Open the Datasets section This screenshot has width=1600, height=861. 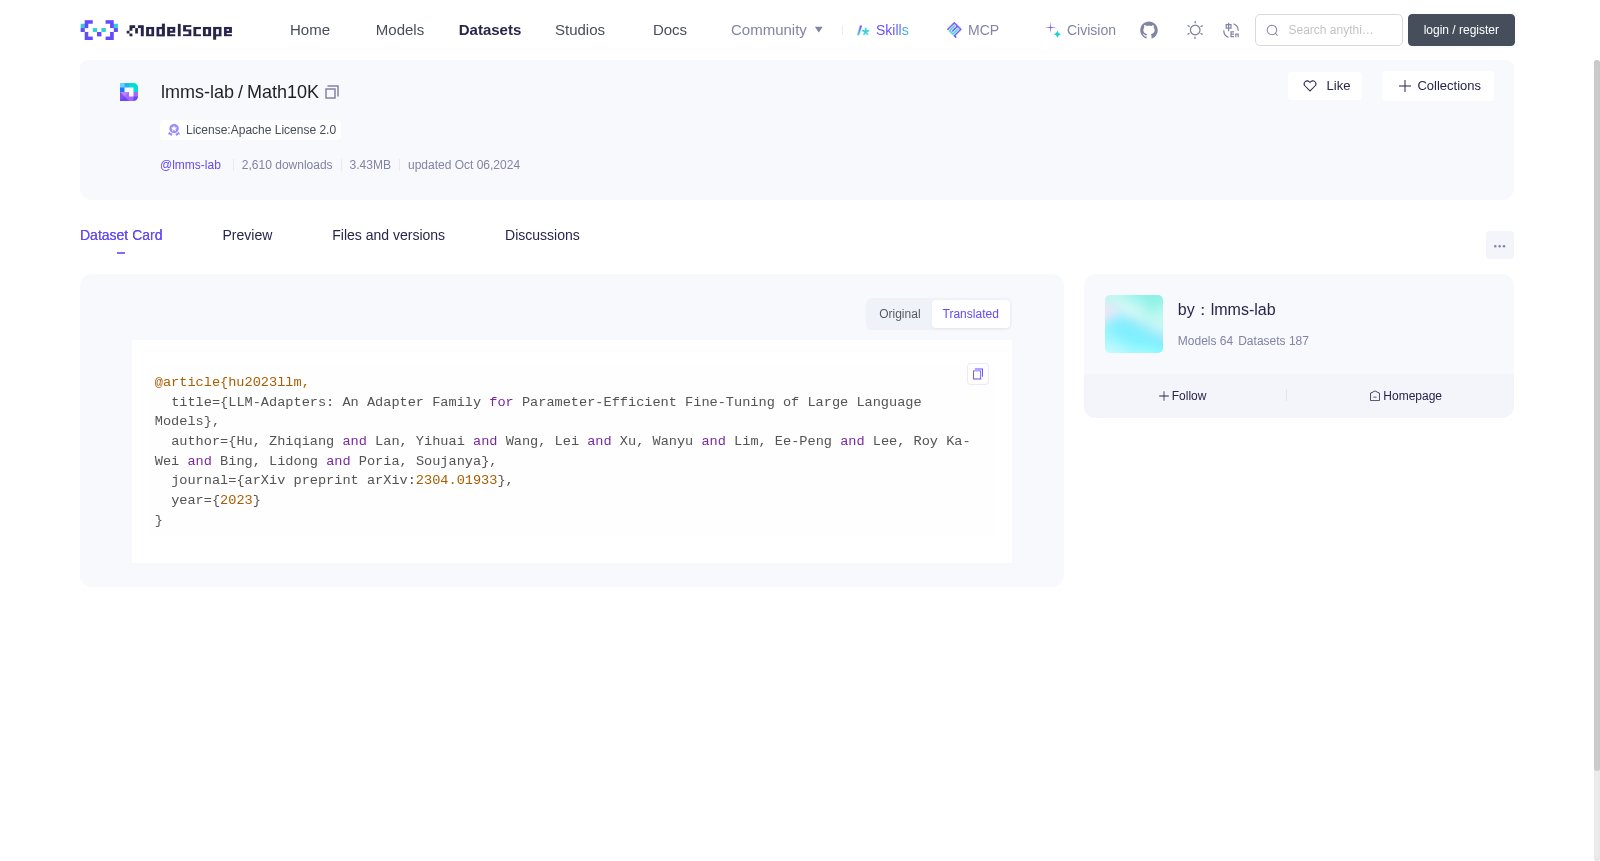[490, 30]
